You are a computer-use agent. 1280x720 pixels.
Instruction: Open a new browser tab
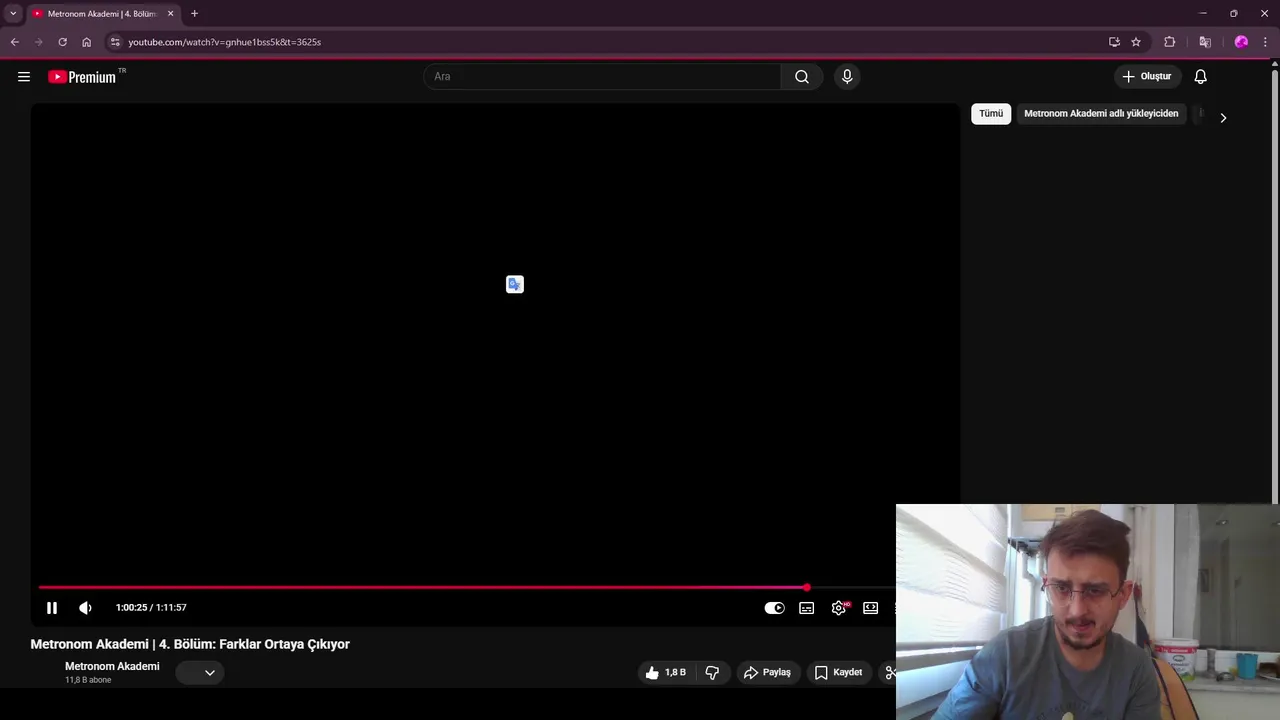pyautogui.click(x=194, y=14)
